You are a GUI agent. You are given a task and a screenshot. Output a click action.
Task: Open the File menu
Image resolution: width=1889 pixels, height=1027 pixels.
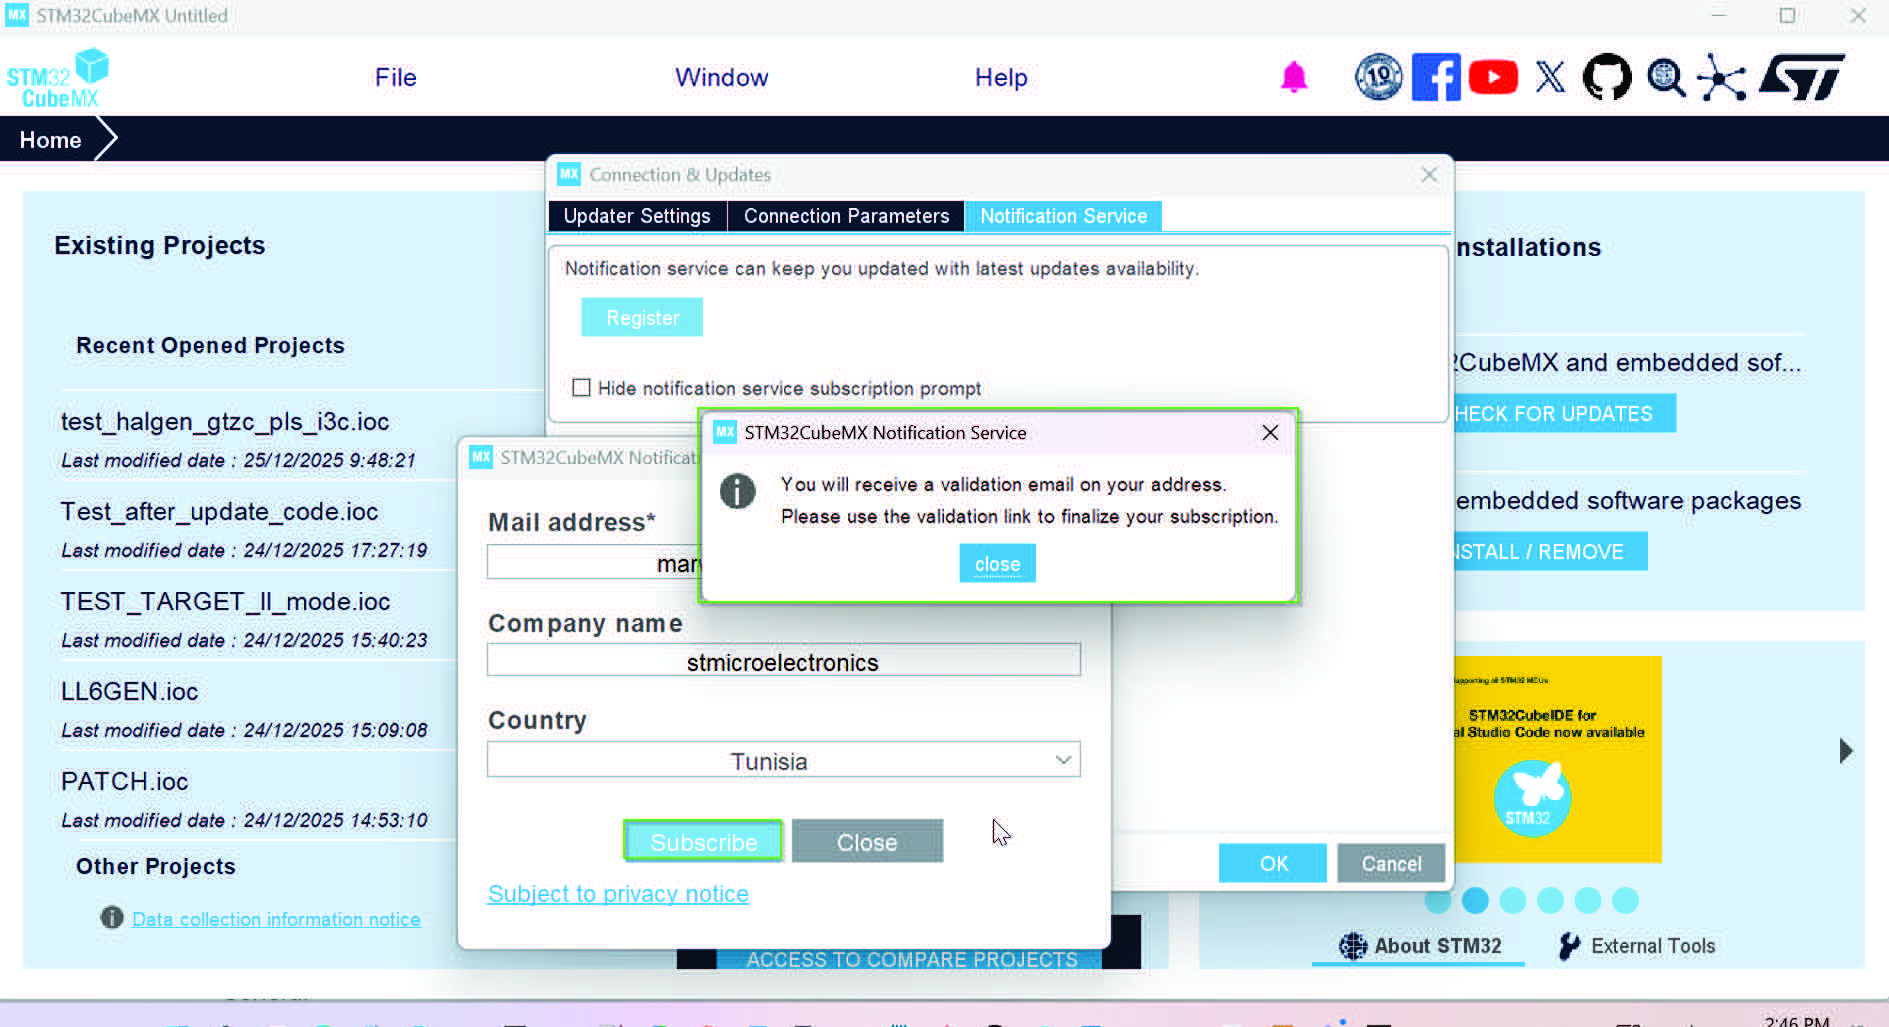coord(396,77)
